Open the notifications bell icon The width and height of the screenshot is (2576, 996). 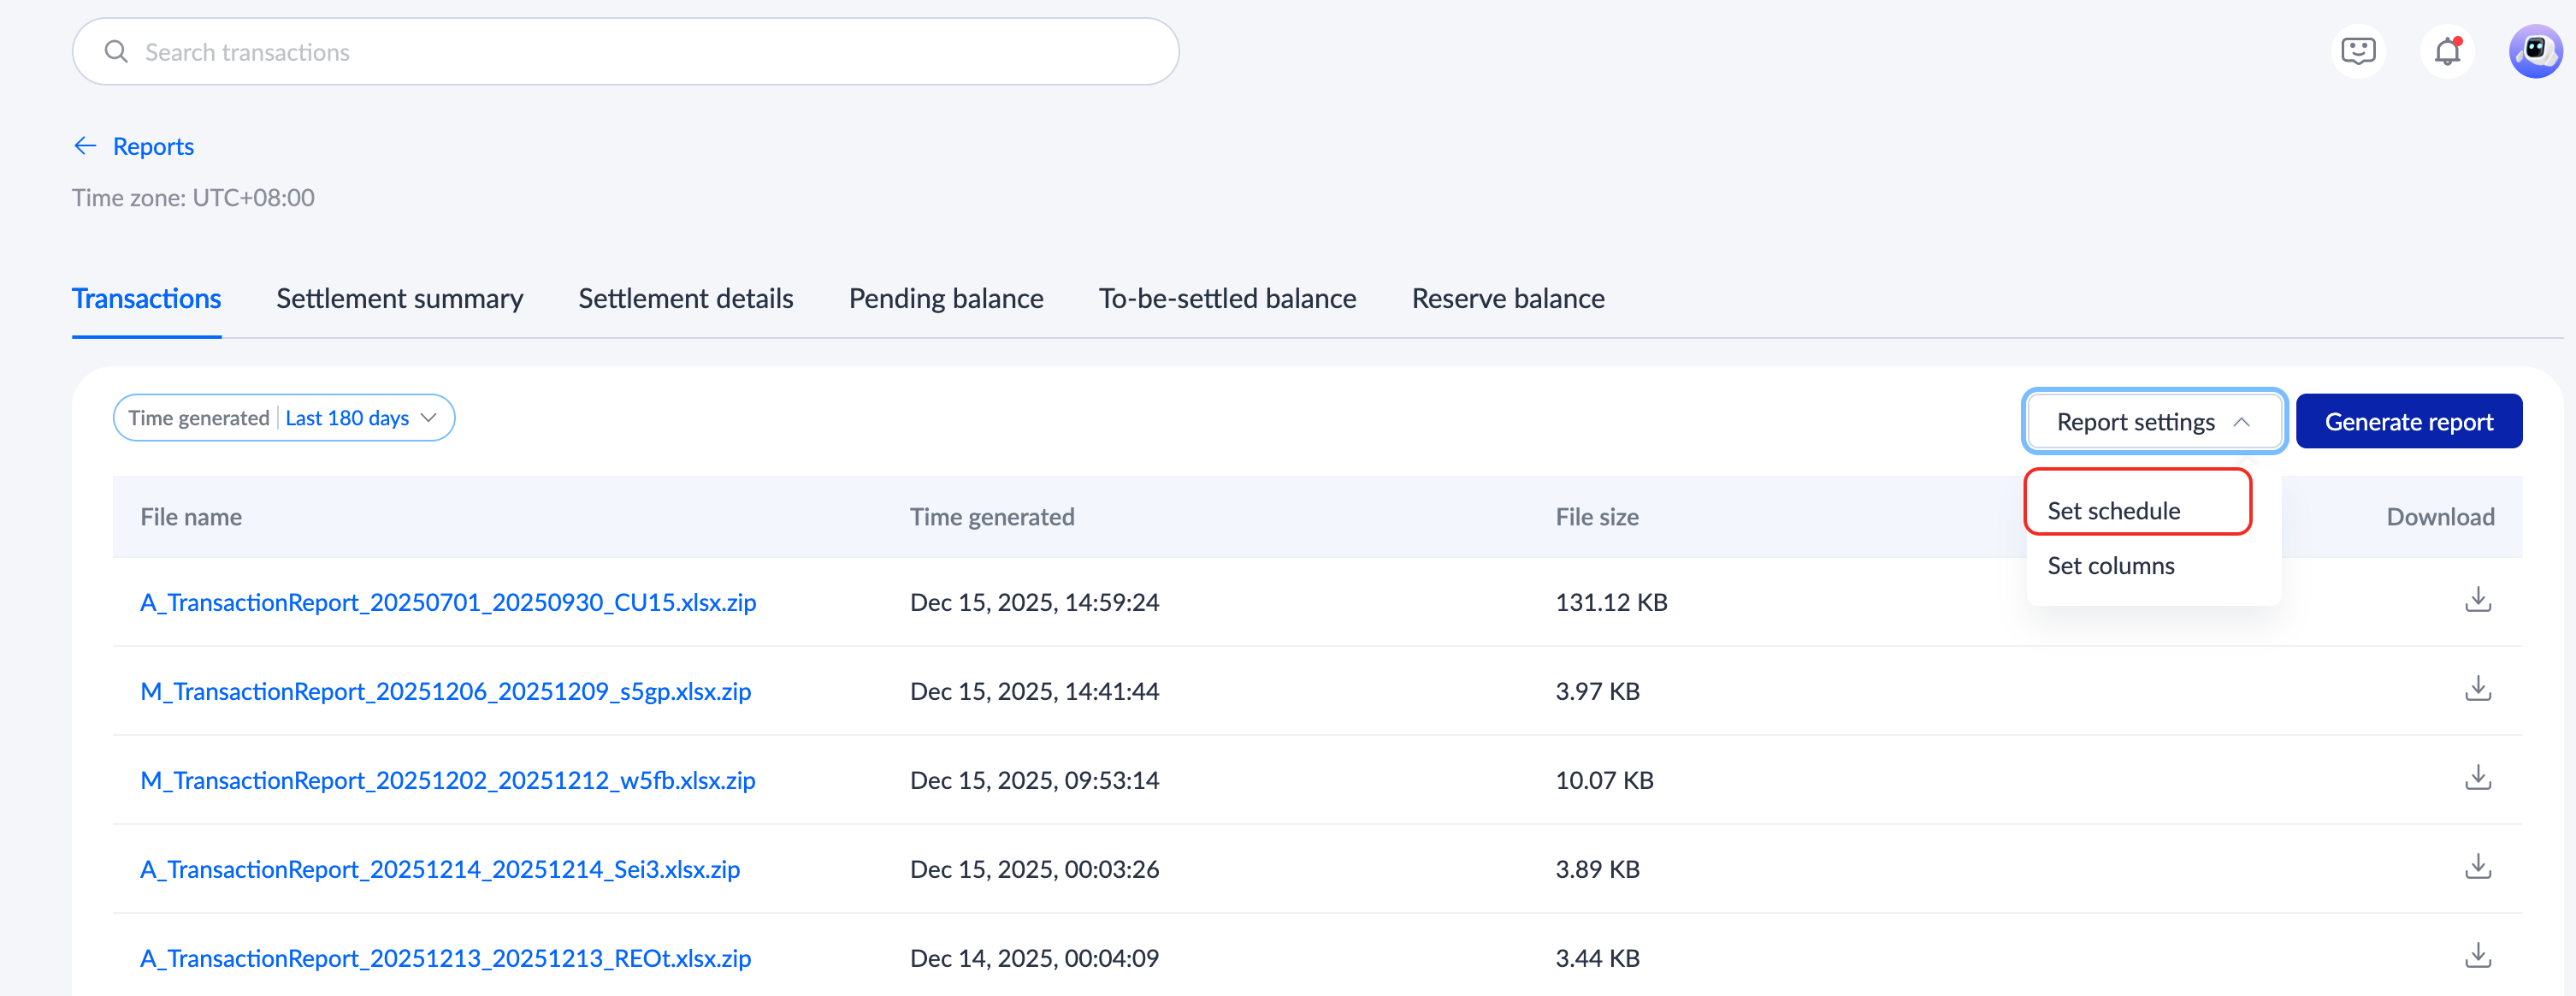point(2446,51)
